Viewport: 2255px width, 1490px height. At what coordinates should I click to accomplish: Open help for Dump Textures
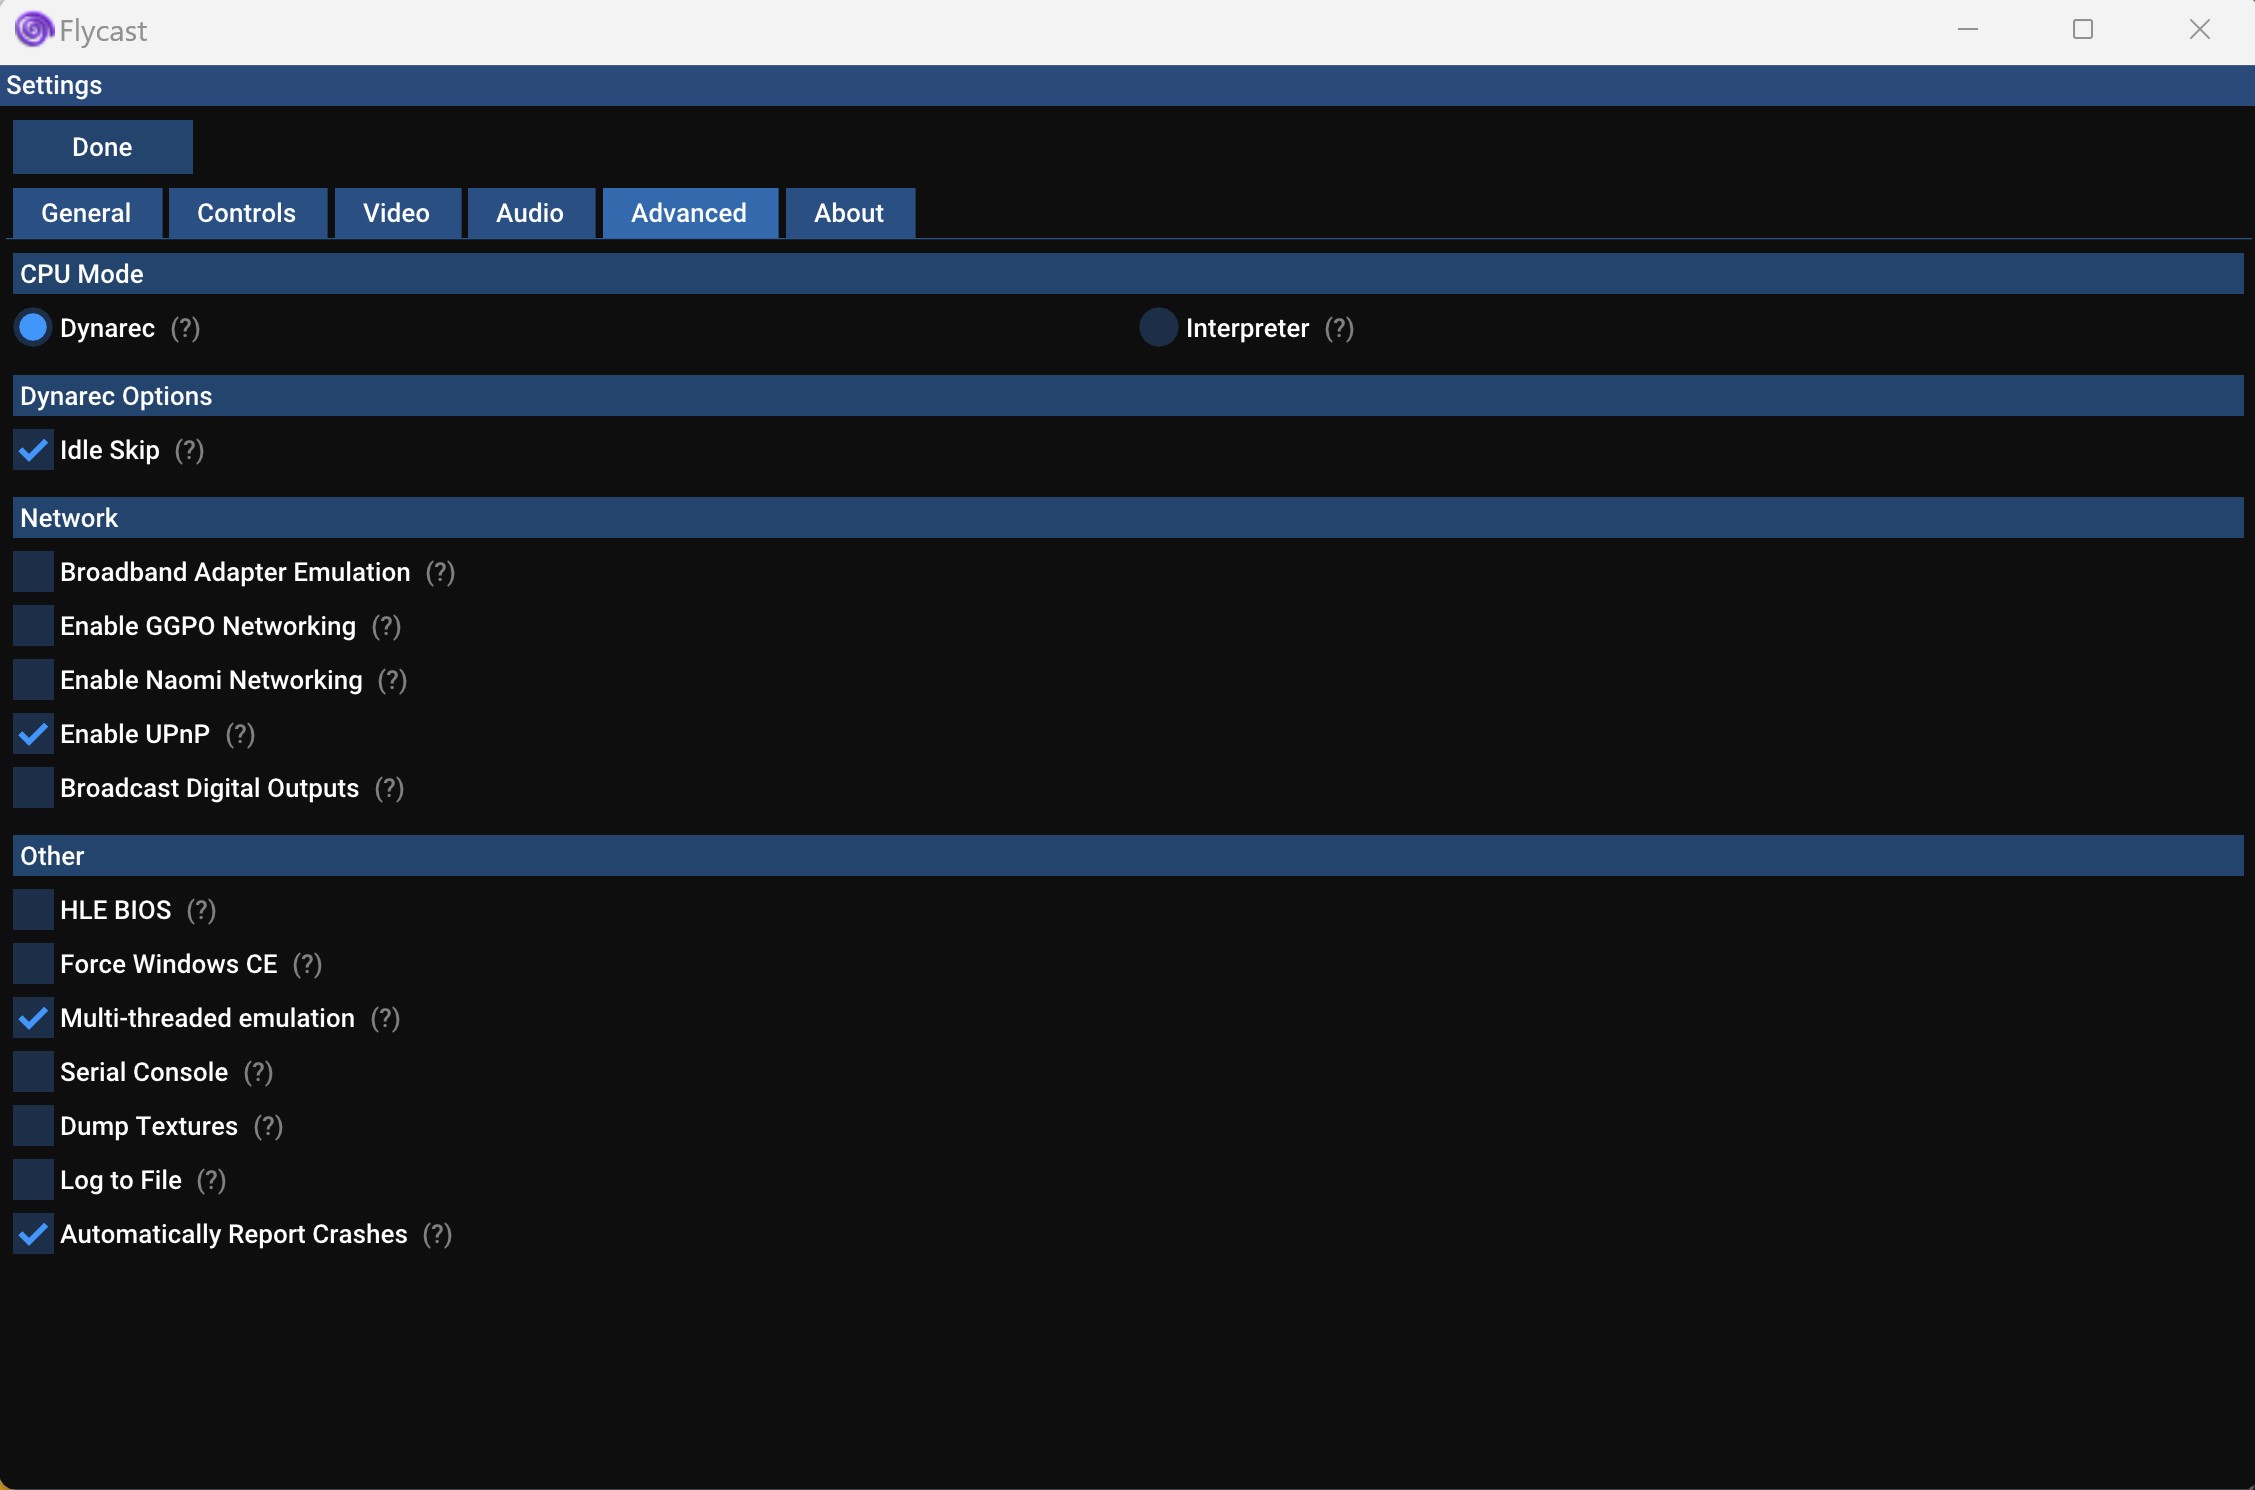(268, 1126)
